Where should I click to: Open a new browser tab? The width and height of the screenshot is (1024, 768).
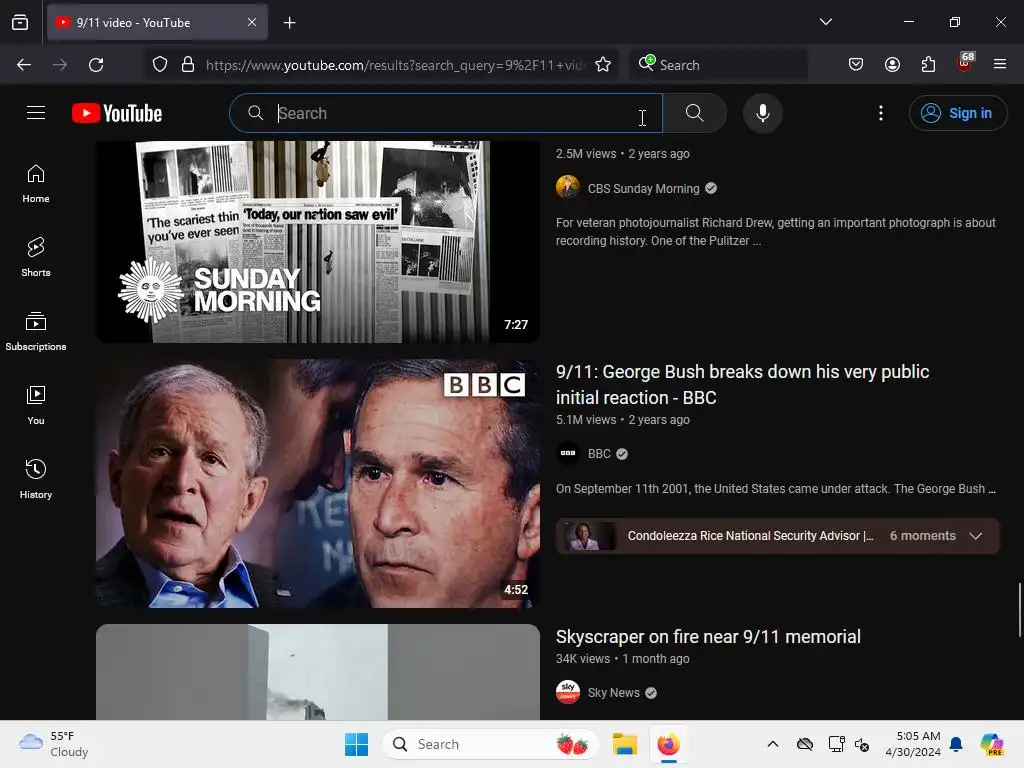point(289,23)
